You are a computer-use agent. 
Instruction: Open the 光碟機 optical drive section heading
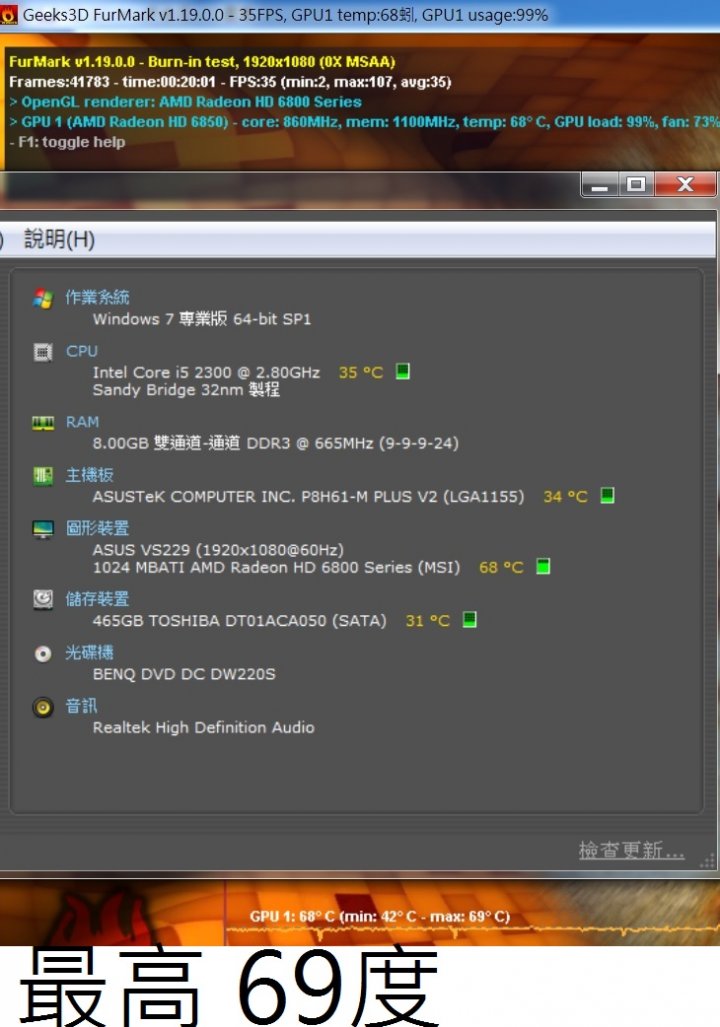[90, 652]
